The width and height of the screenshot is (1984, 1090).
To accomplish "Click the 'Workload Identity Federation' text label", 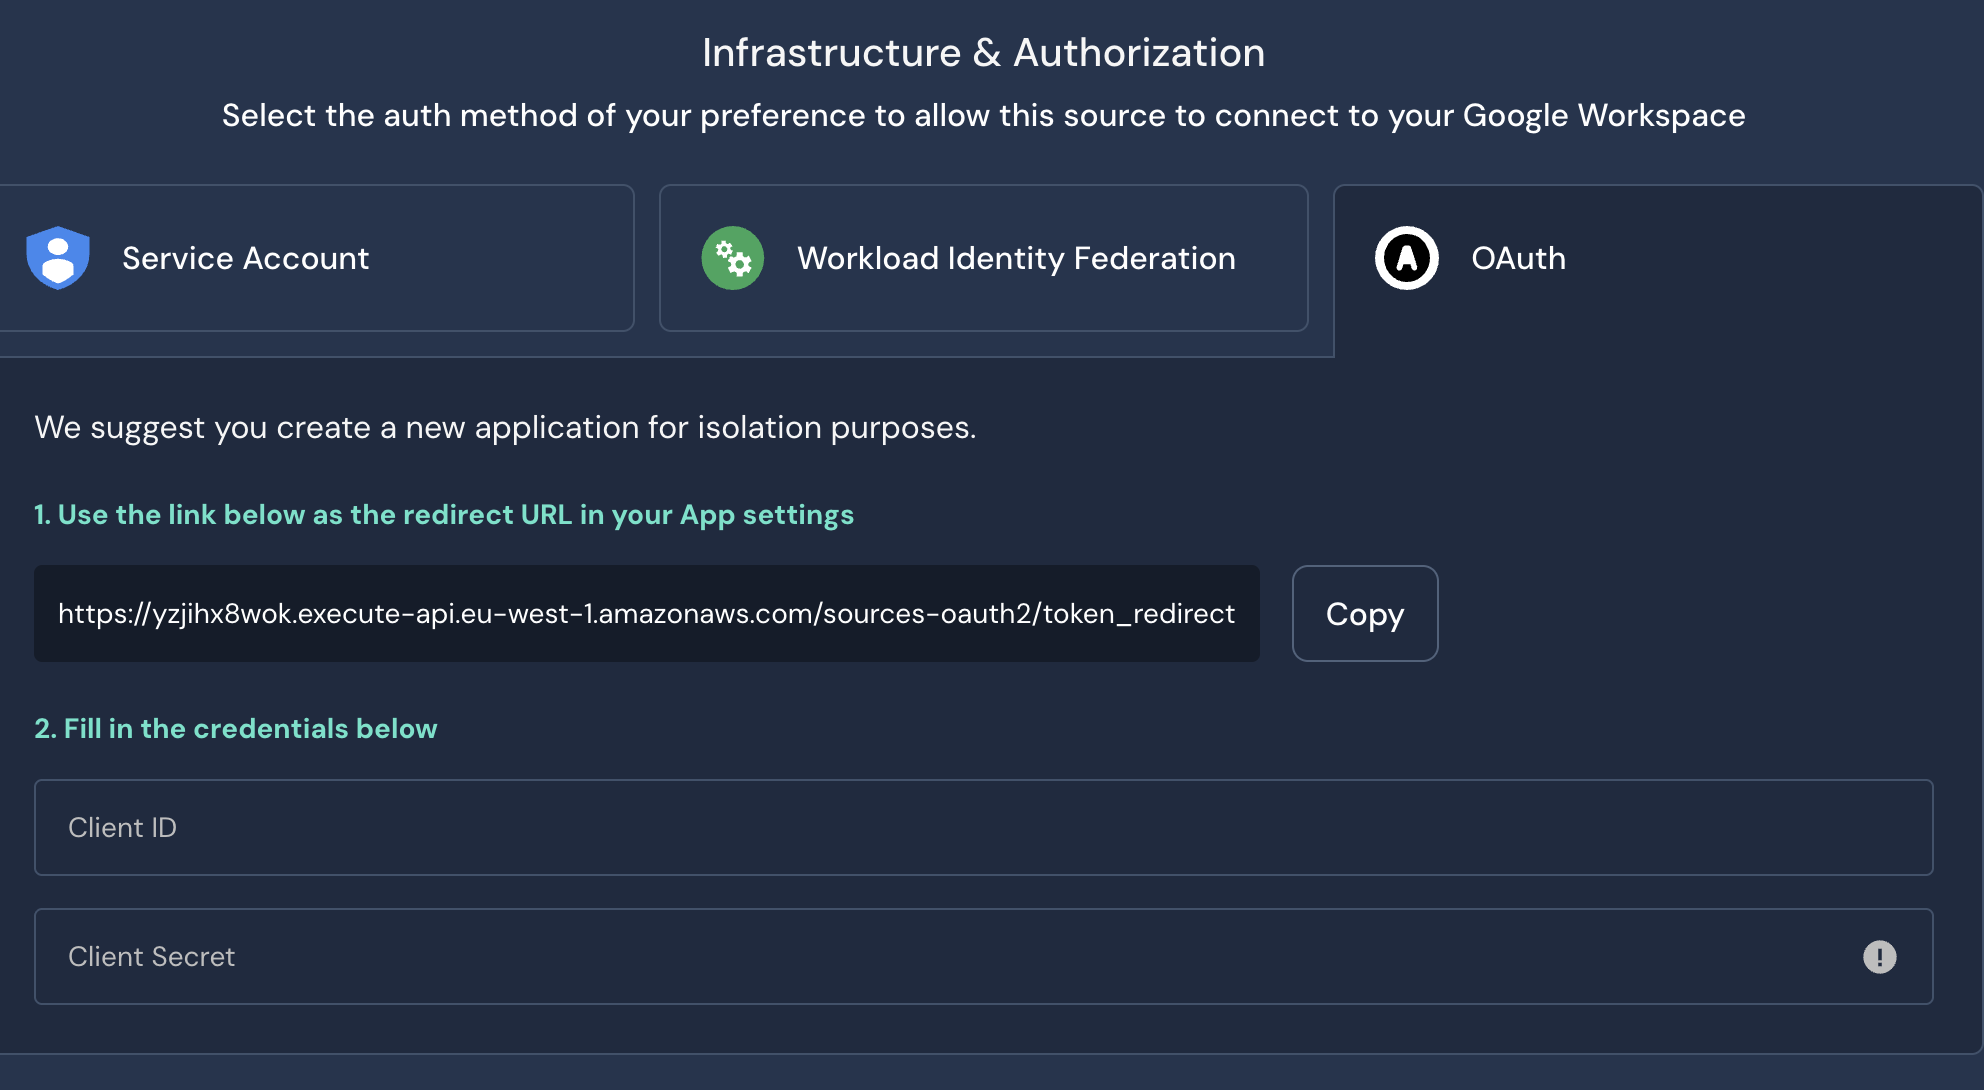I will (1016, 258).
